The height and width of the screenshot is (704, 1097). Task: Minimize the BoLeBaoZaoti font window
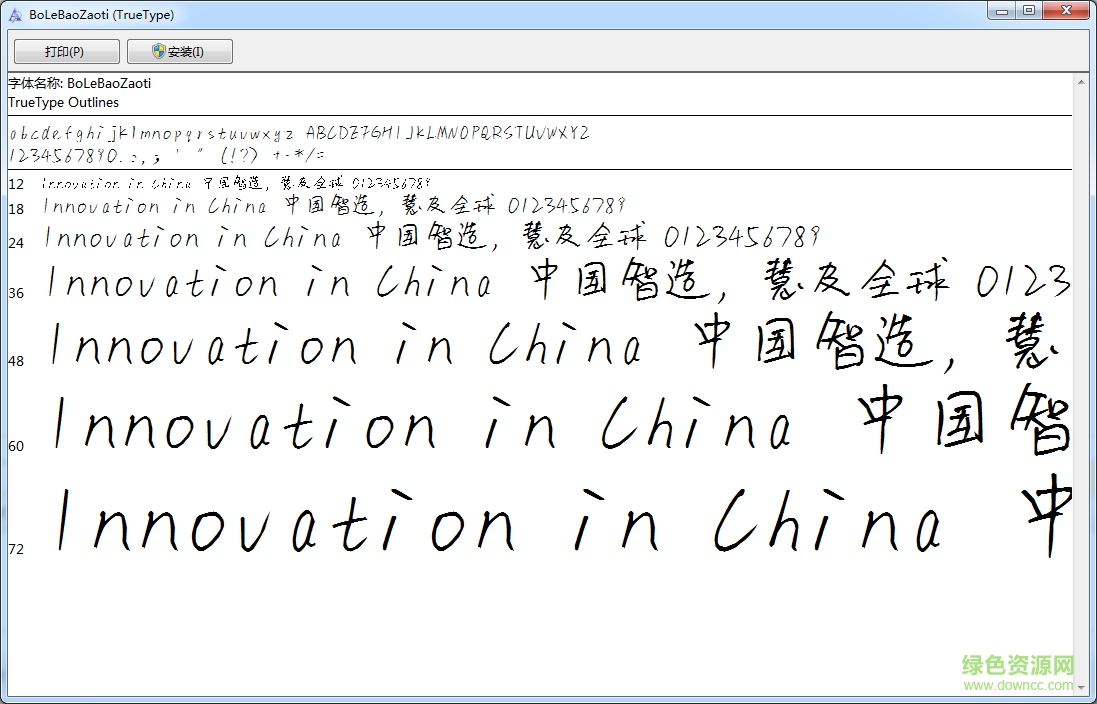[1003, 10]
